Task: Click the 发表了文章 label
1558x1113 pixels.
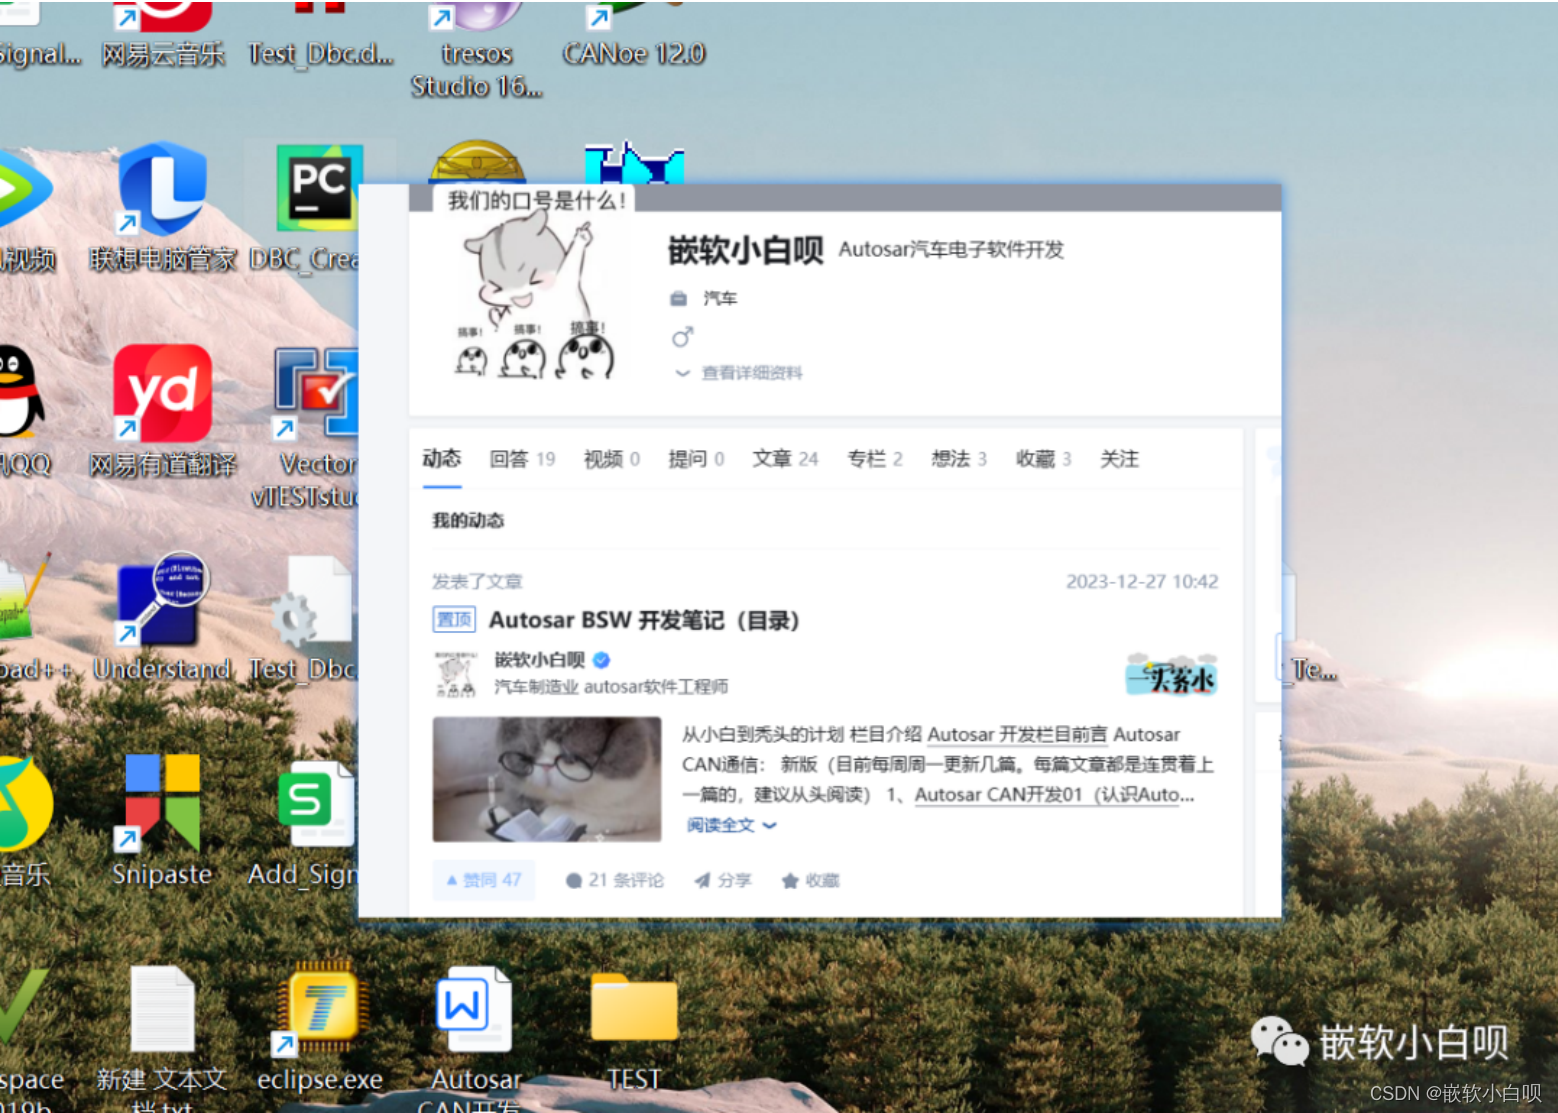Action: coord(477,582)
